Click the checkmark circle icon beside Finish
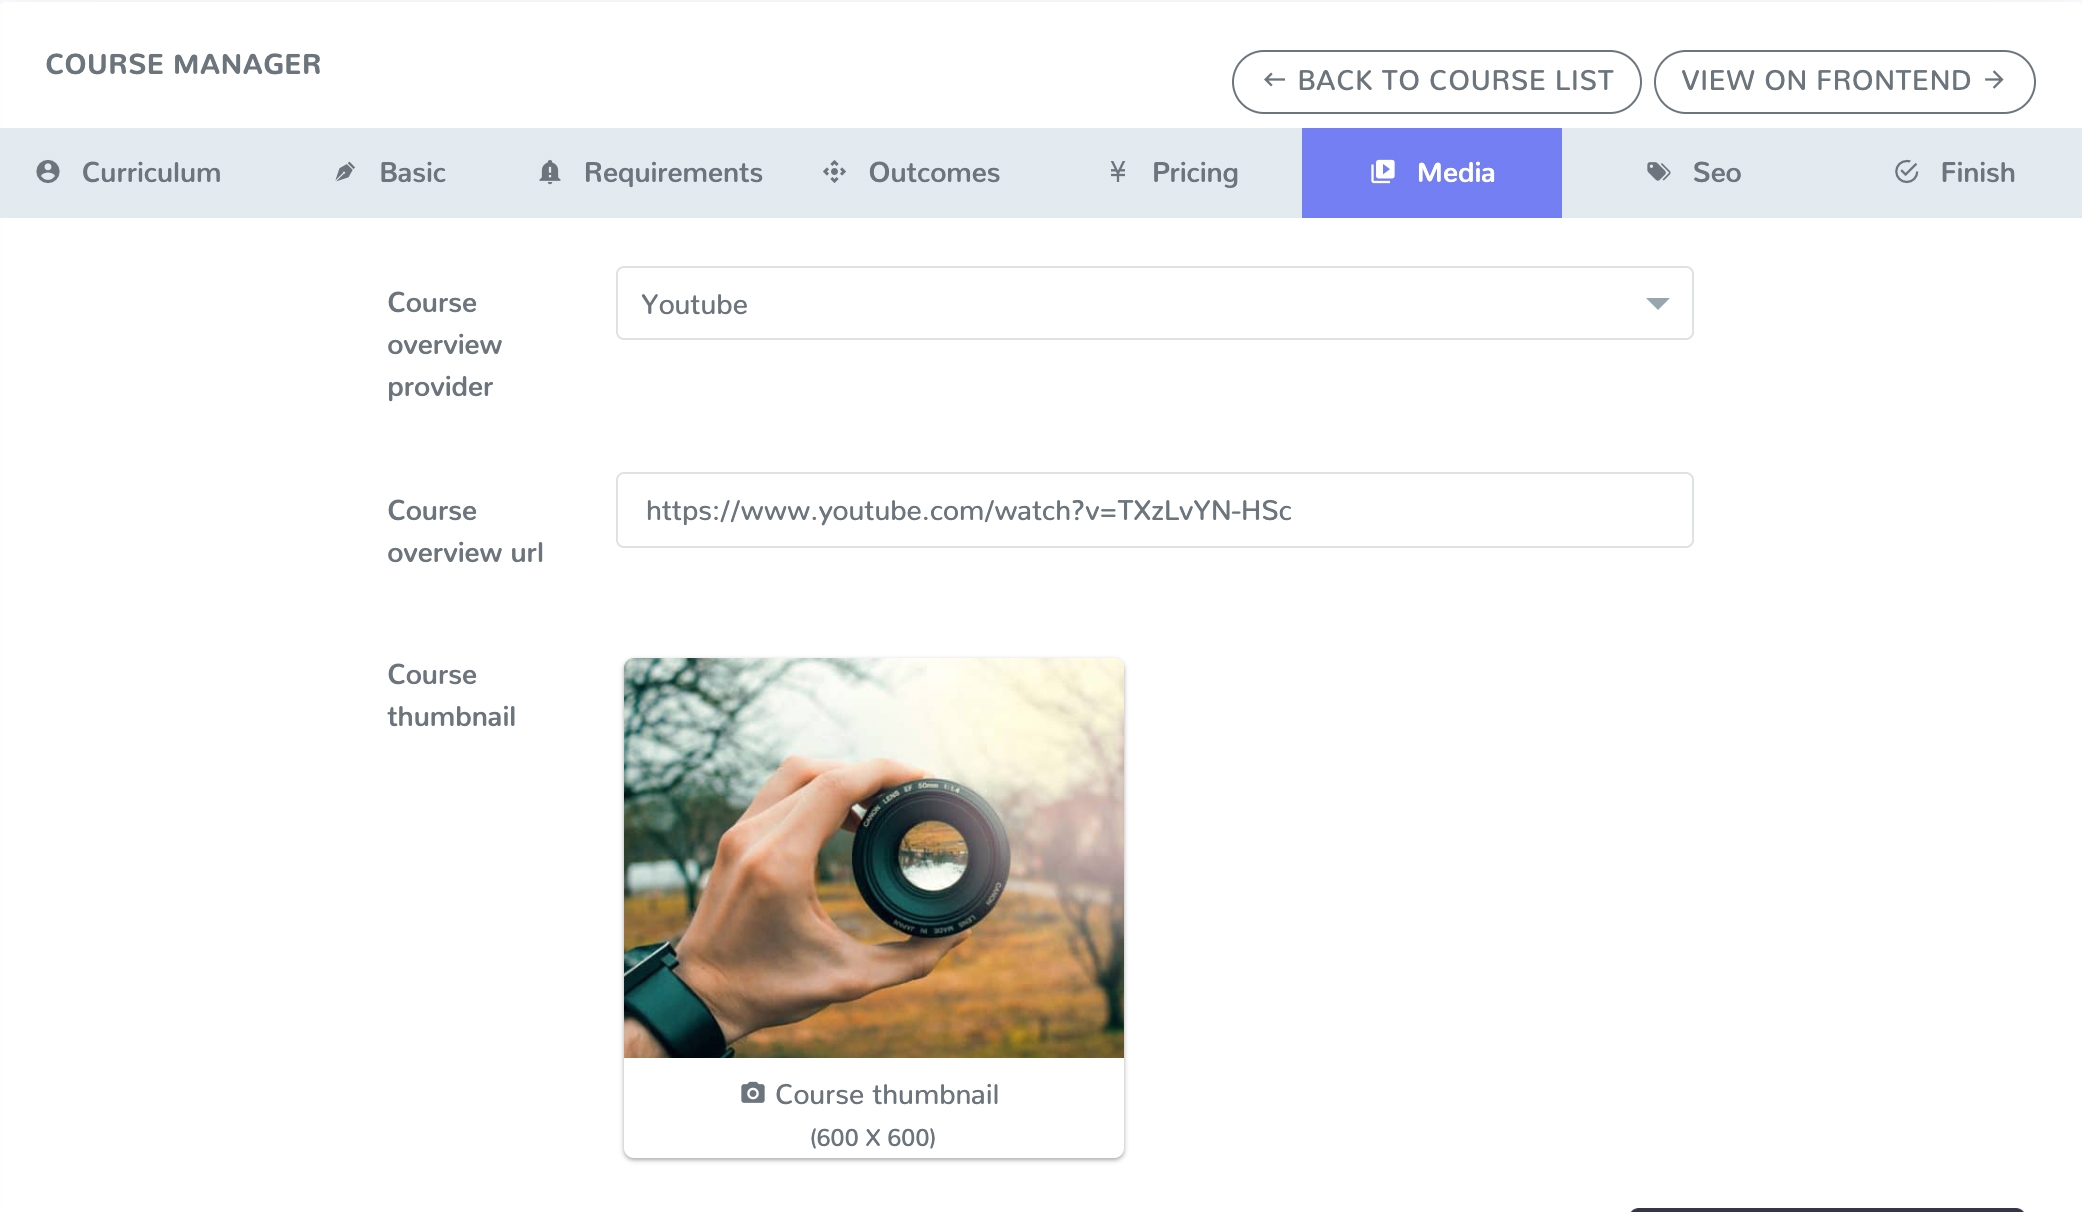This screenshot has width=2082, height=1212. [x=1907, y=172]
